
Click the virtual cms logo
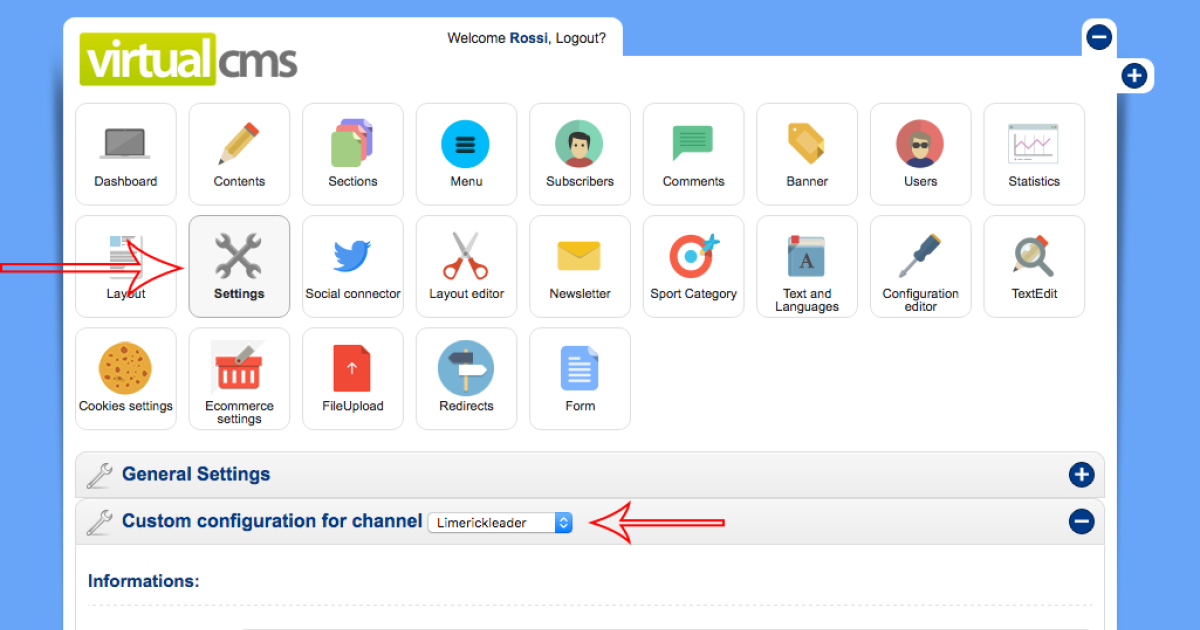tap(189, 59)
